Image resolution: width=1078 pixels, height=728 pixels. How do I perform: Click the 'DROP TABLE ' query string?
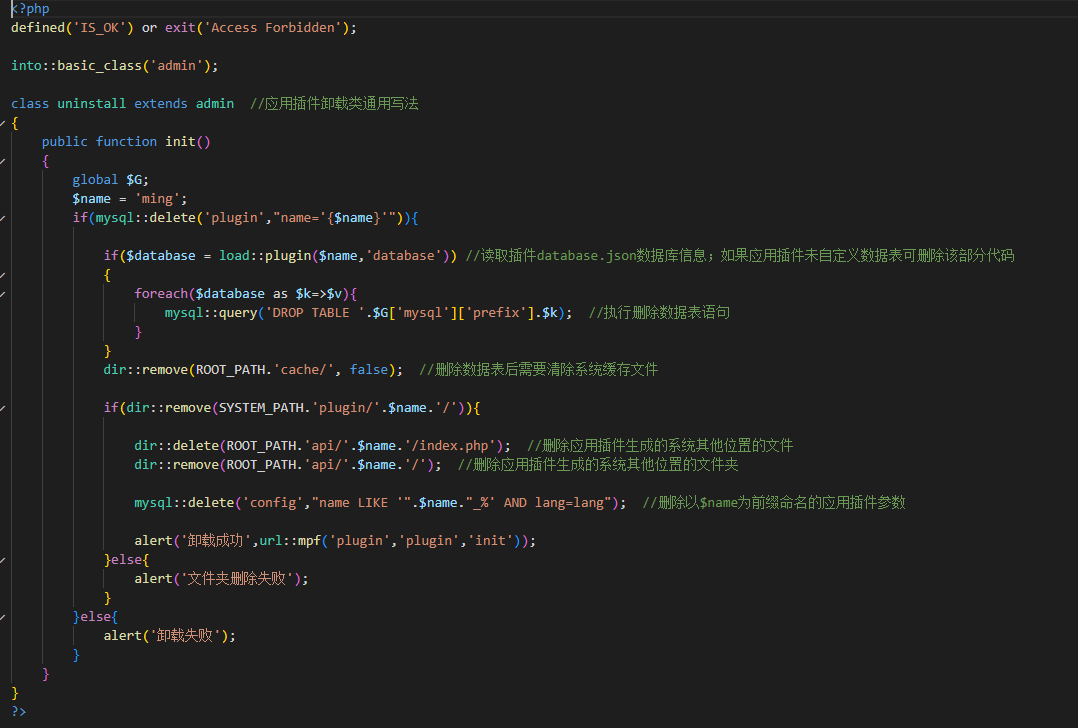click(303, 313)
